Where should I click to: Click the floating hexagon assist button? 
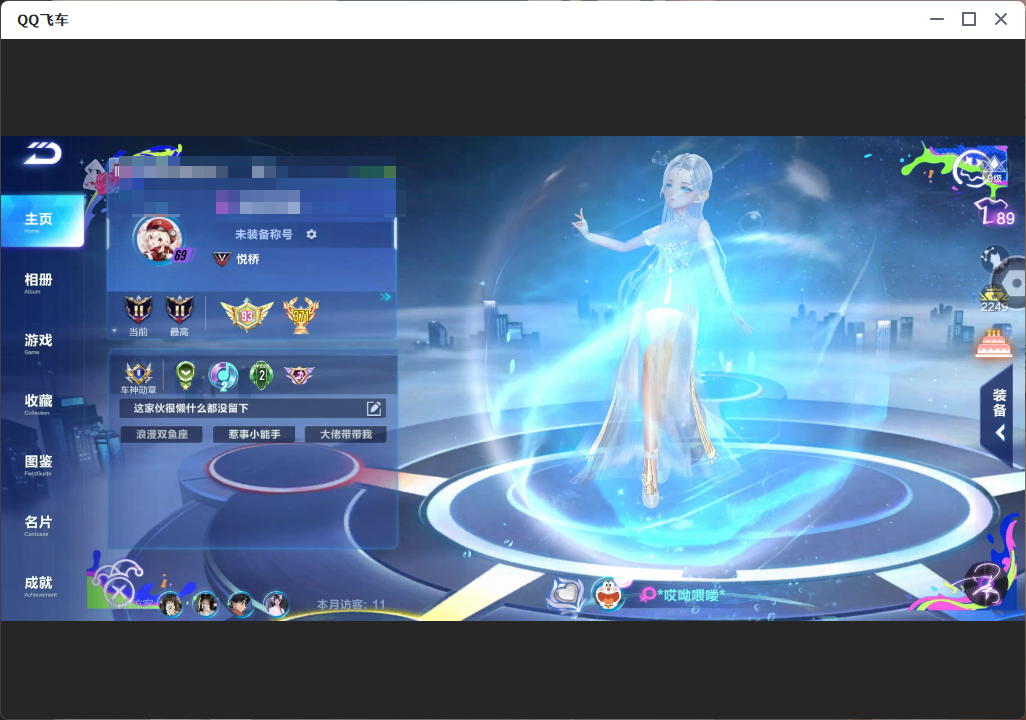tap(1013, 283)
